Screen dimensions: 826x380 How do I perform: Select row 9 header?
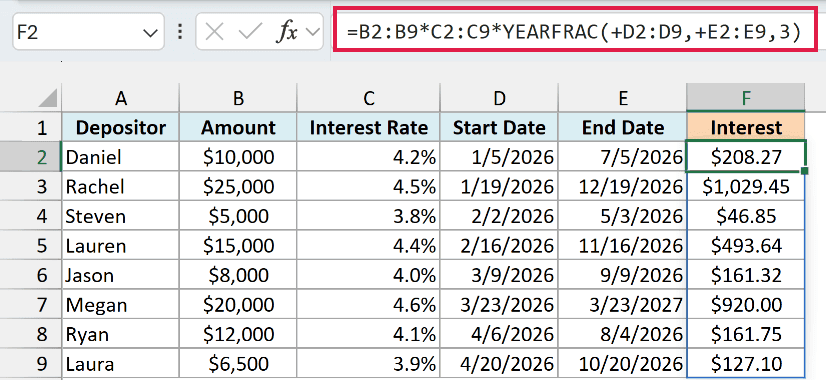coord(31,363)
